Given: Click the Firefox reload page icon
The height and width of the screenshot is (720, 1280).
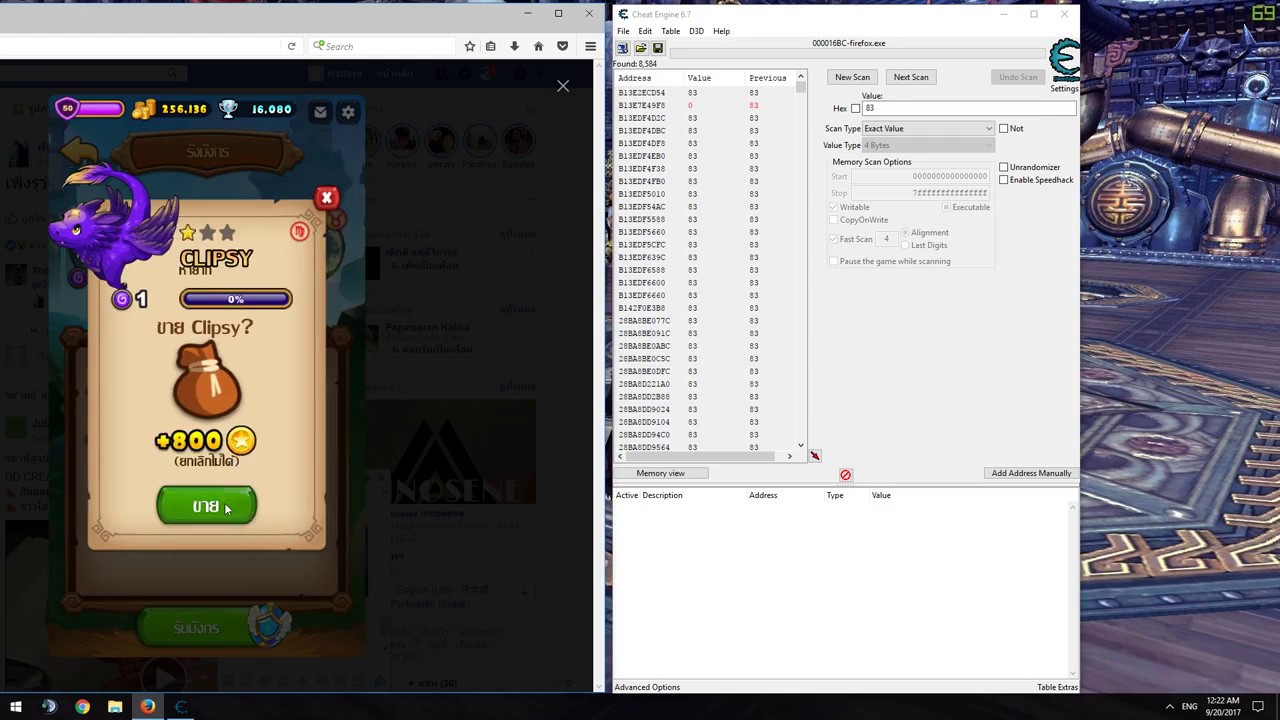Looking at the screenshot, I should coord(291,46).
